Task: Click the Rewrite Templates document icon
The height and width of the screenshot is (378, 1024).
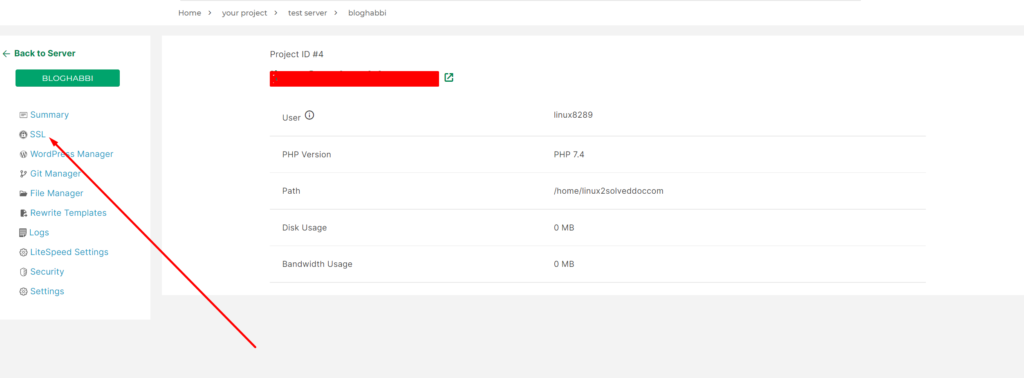Action: (24, 213)
